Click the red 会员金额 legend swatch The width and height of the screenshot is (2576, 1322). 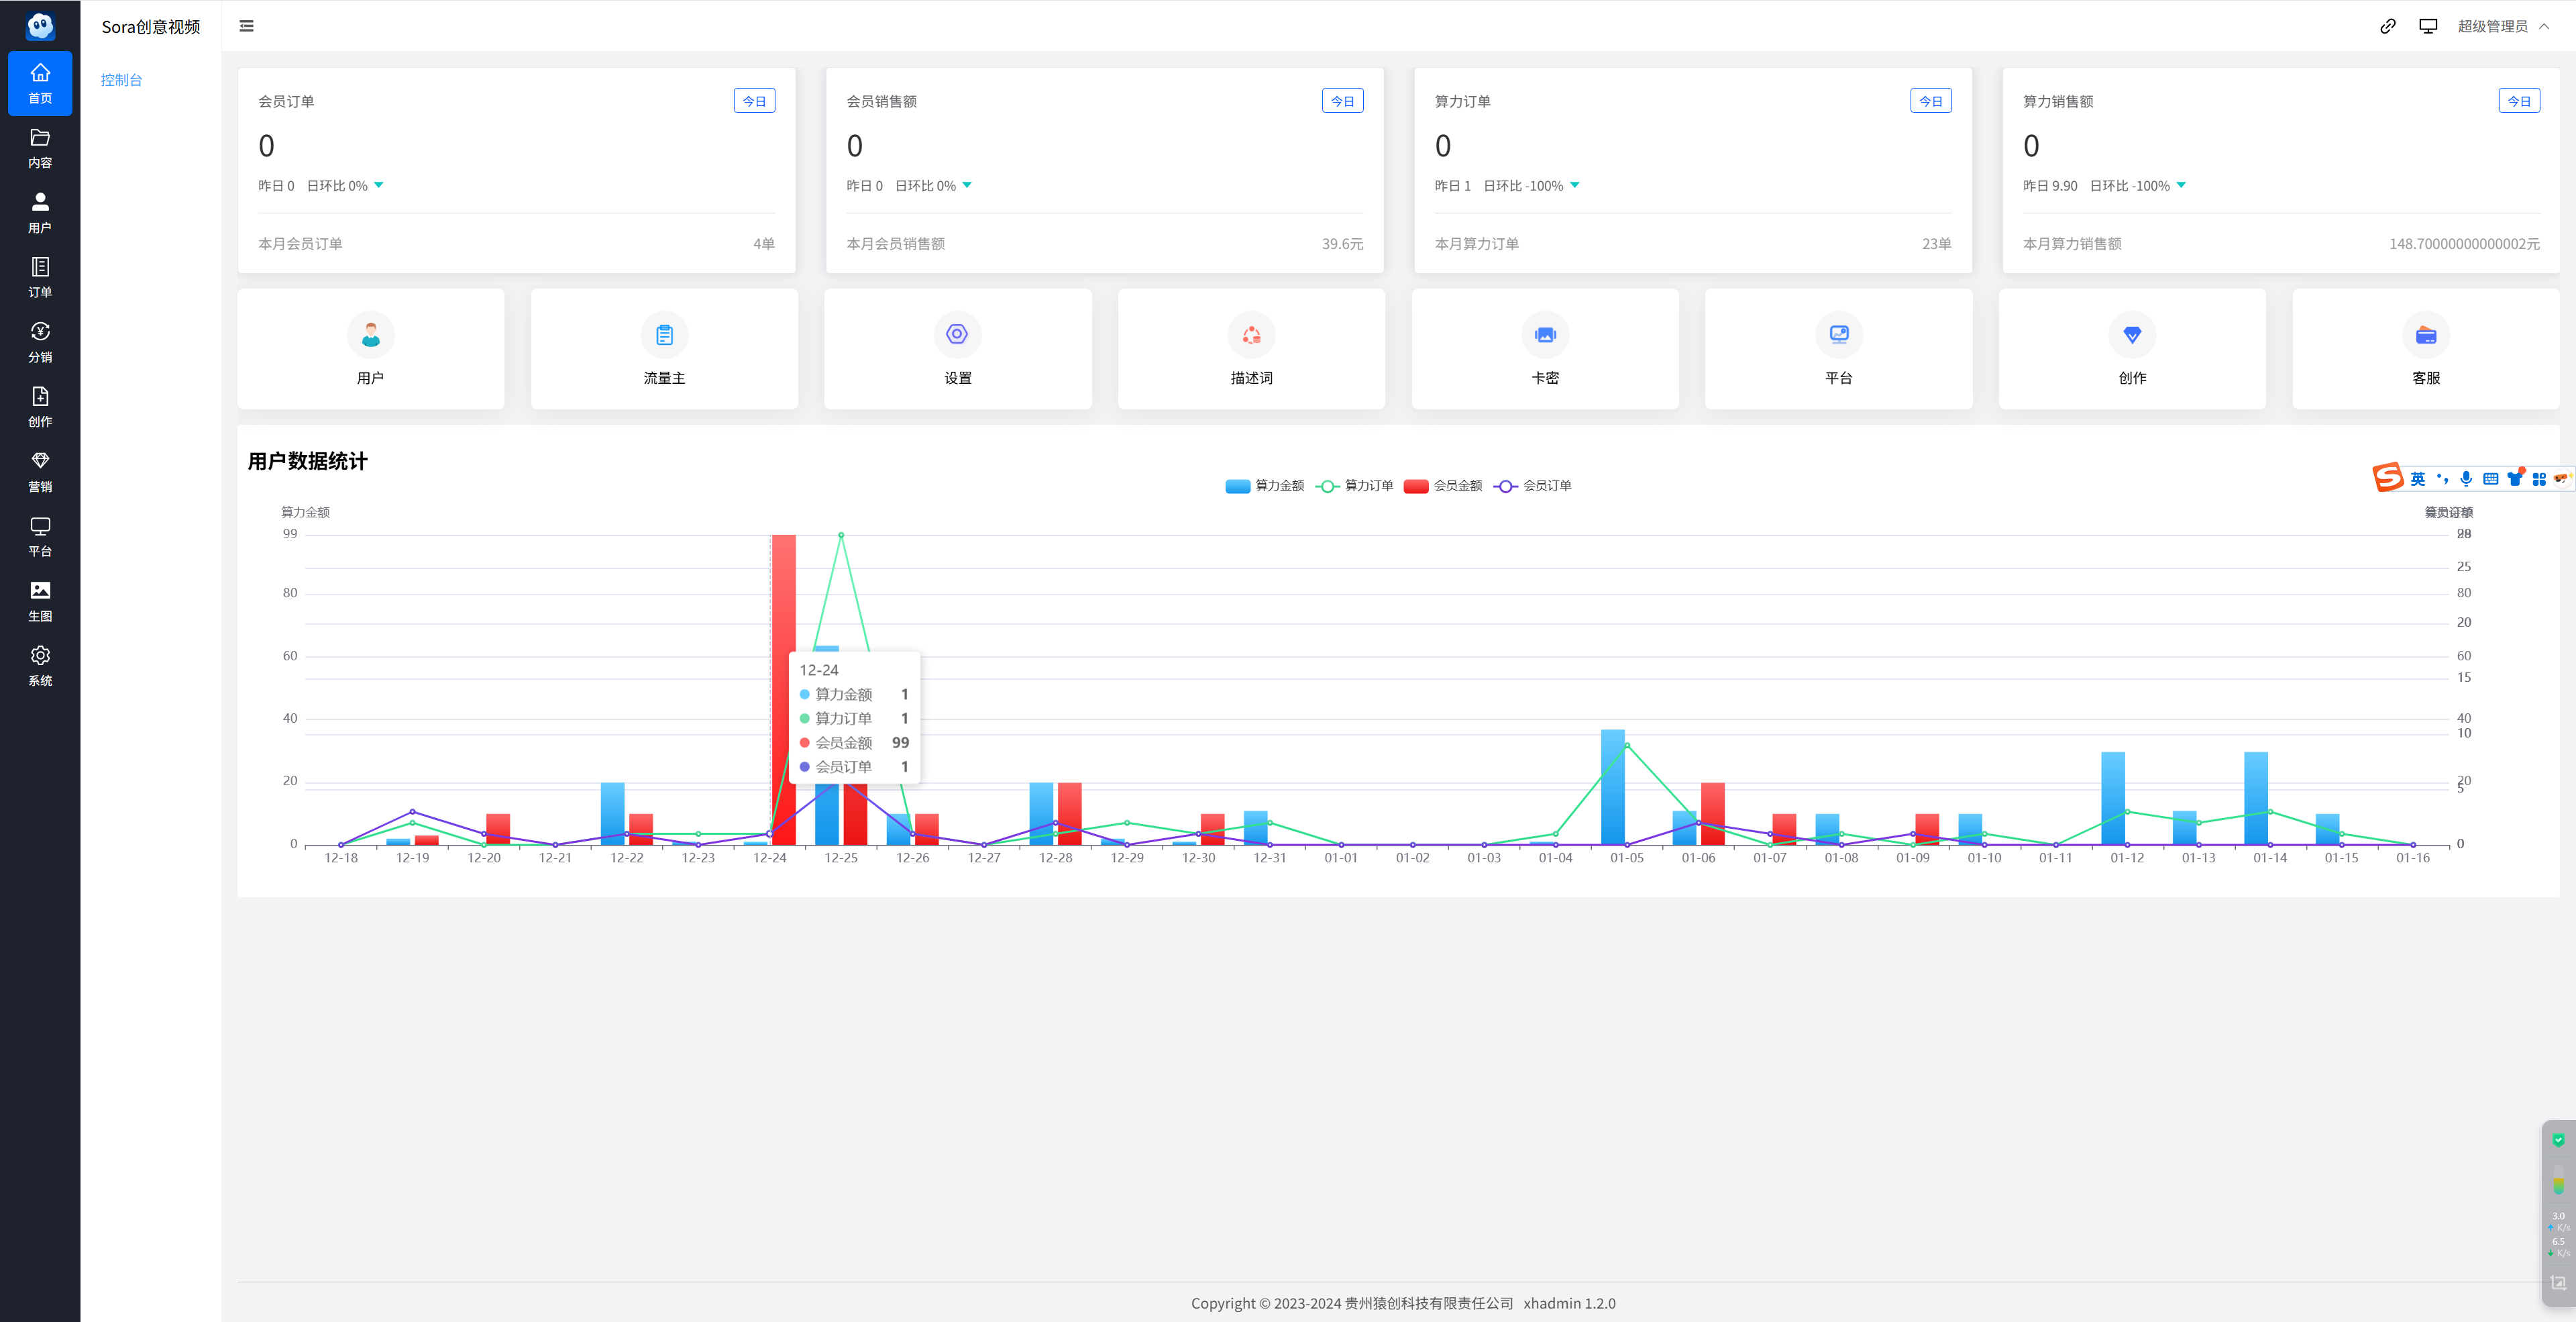(x=1415, y=486)
